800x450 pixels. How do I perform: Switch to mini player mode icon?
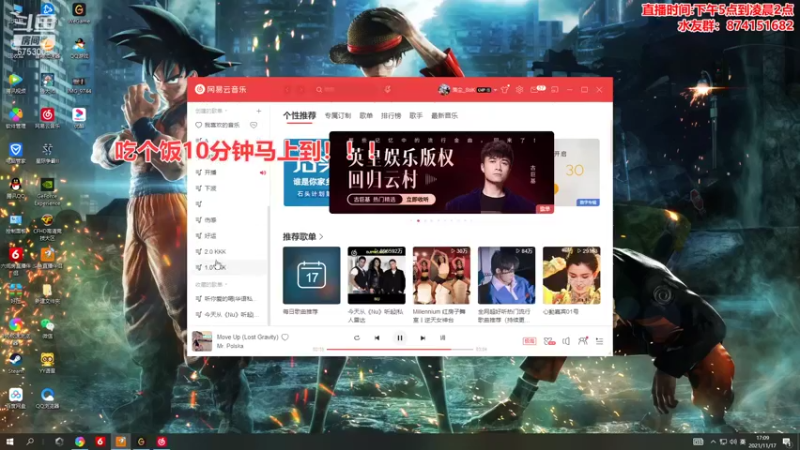(555, 89)
